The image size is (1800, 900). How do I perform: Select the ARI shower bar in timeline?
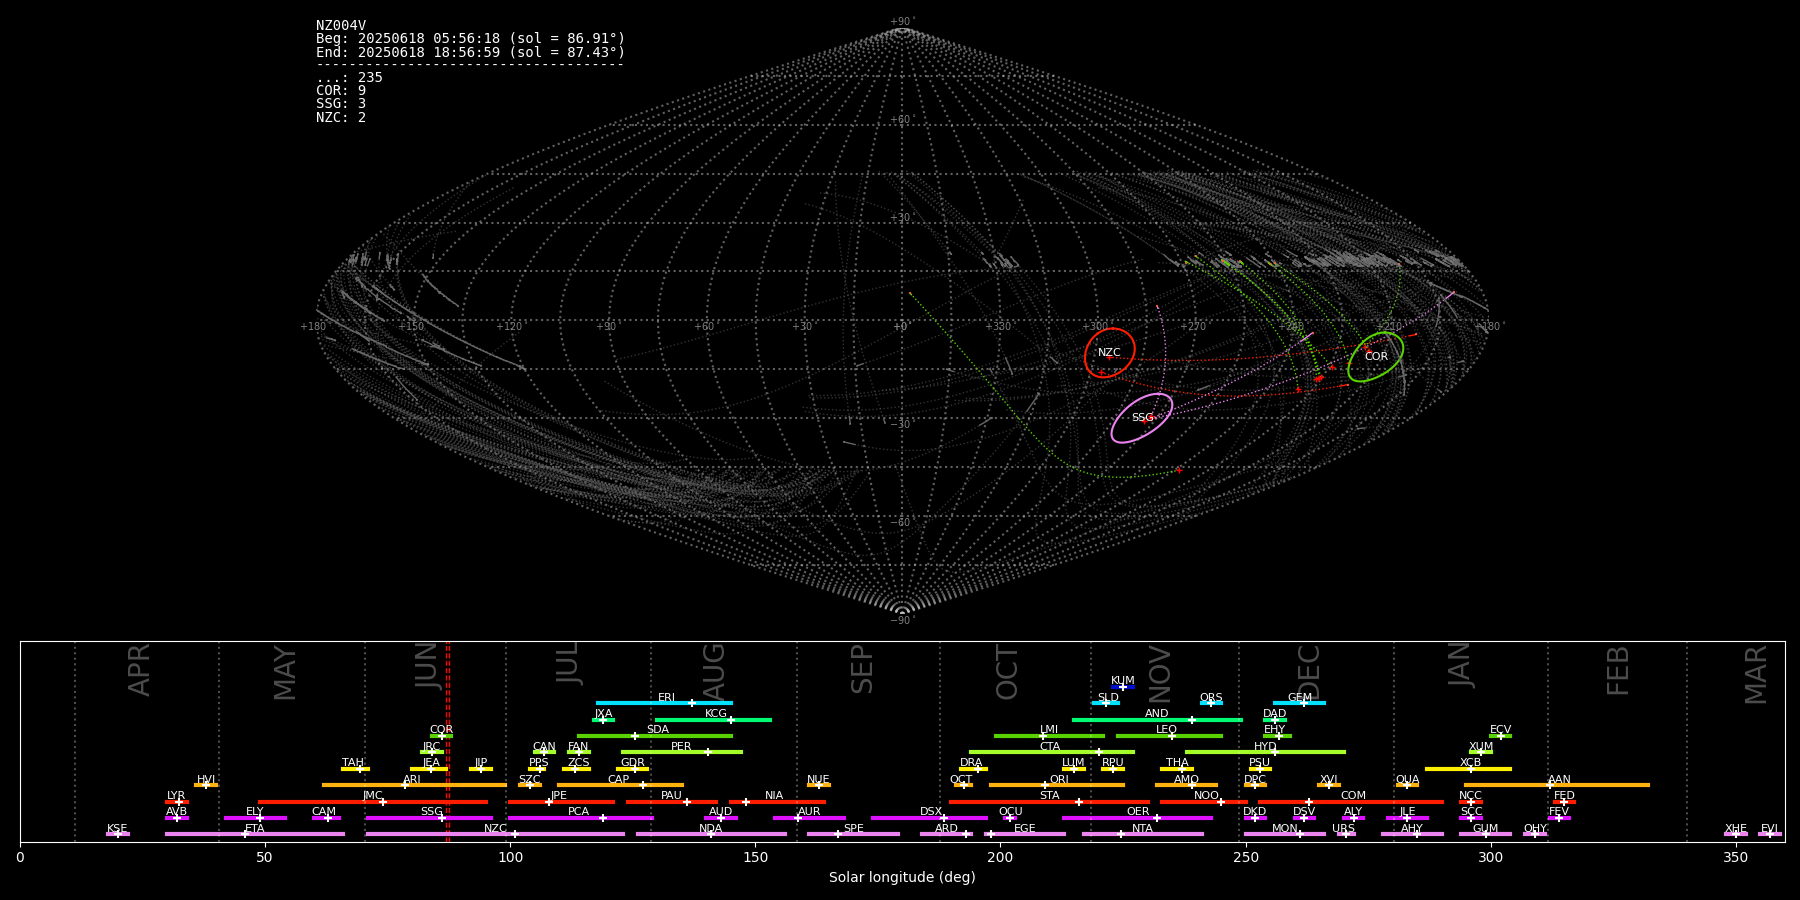(x=414, y=785)
